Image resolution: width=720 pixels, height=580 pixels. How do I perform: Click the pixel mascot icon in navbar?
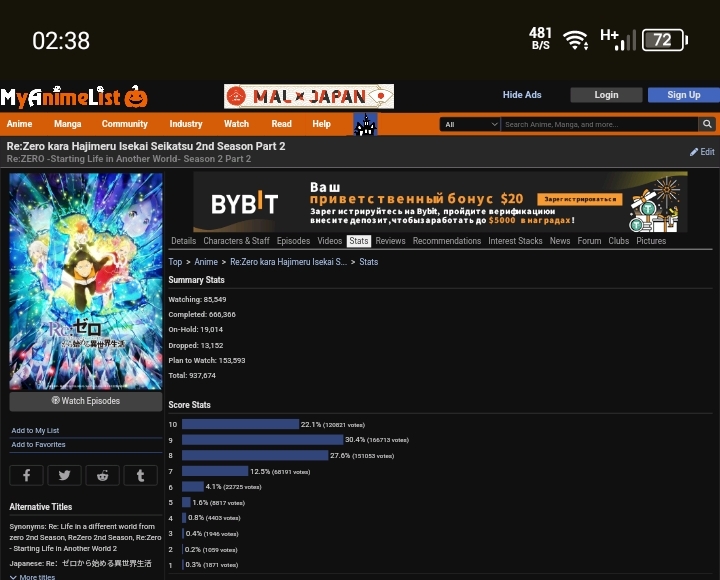point(365,125)
